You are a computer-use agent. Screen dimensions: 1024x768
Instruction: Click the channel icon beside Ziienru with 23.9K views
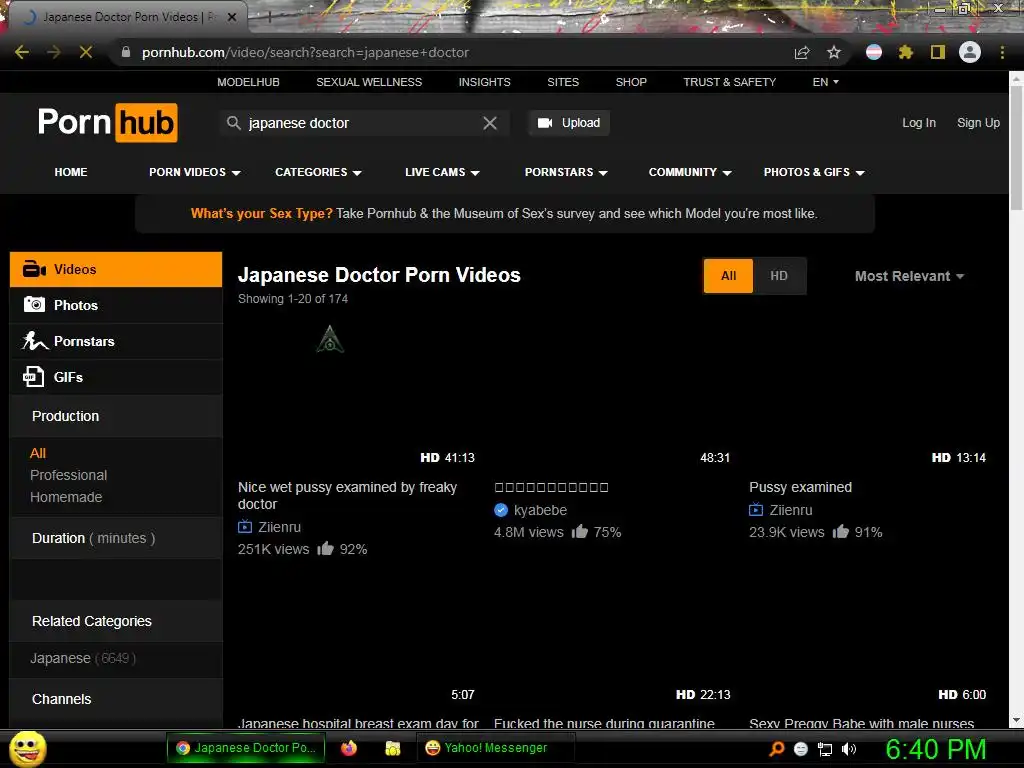(756, 510)
